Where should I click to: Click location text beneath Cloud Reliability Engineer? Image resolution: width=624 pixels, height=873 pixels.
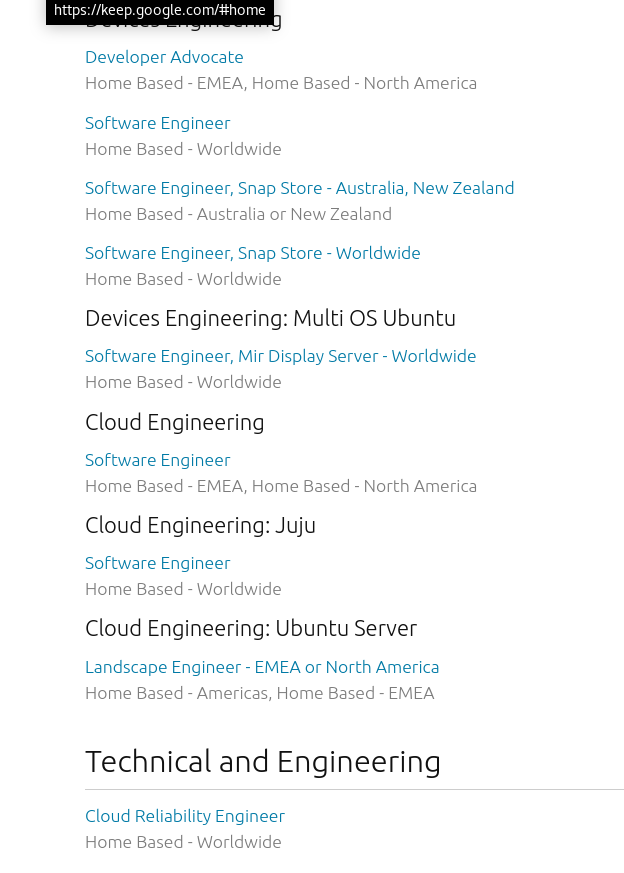pos(183,842)
